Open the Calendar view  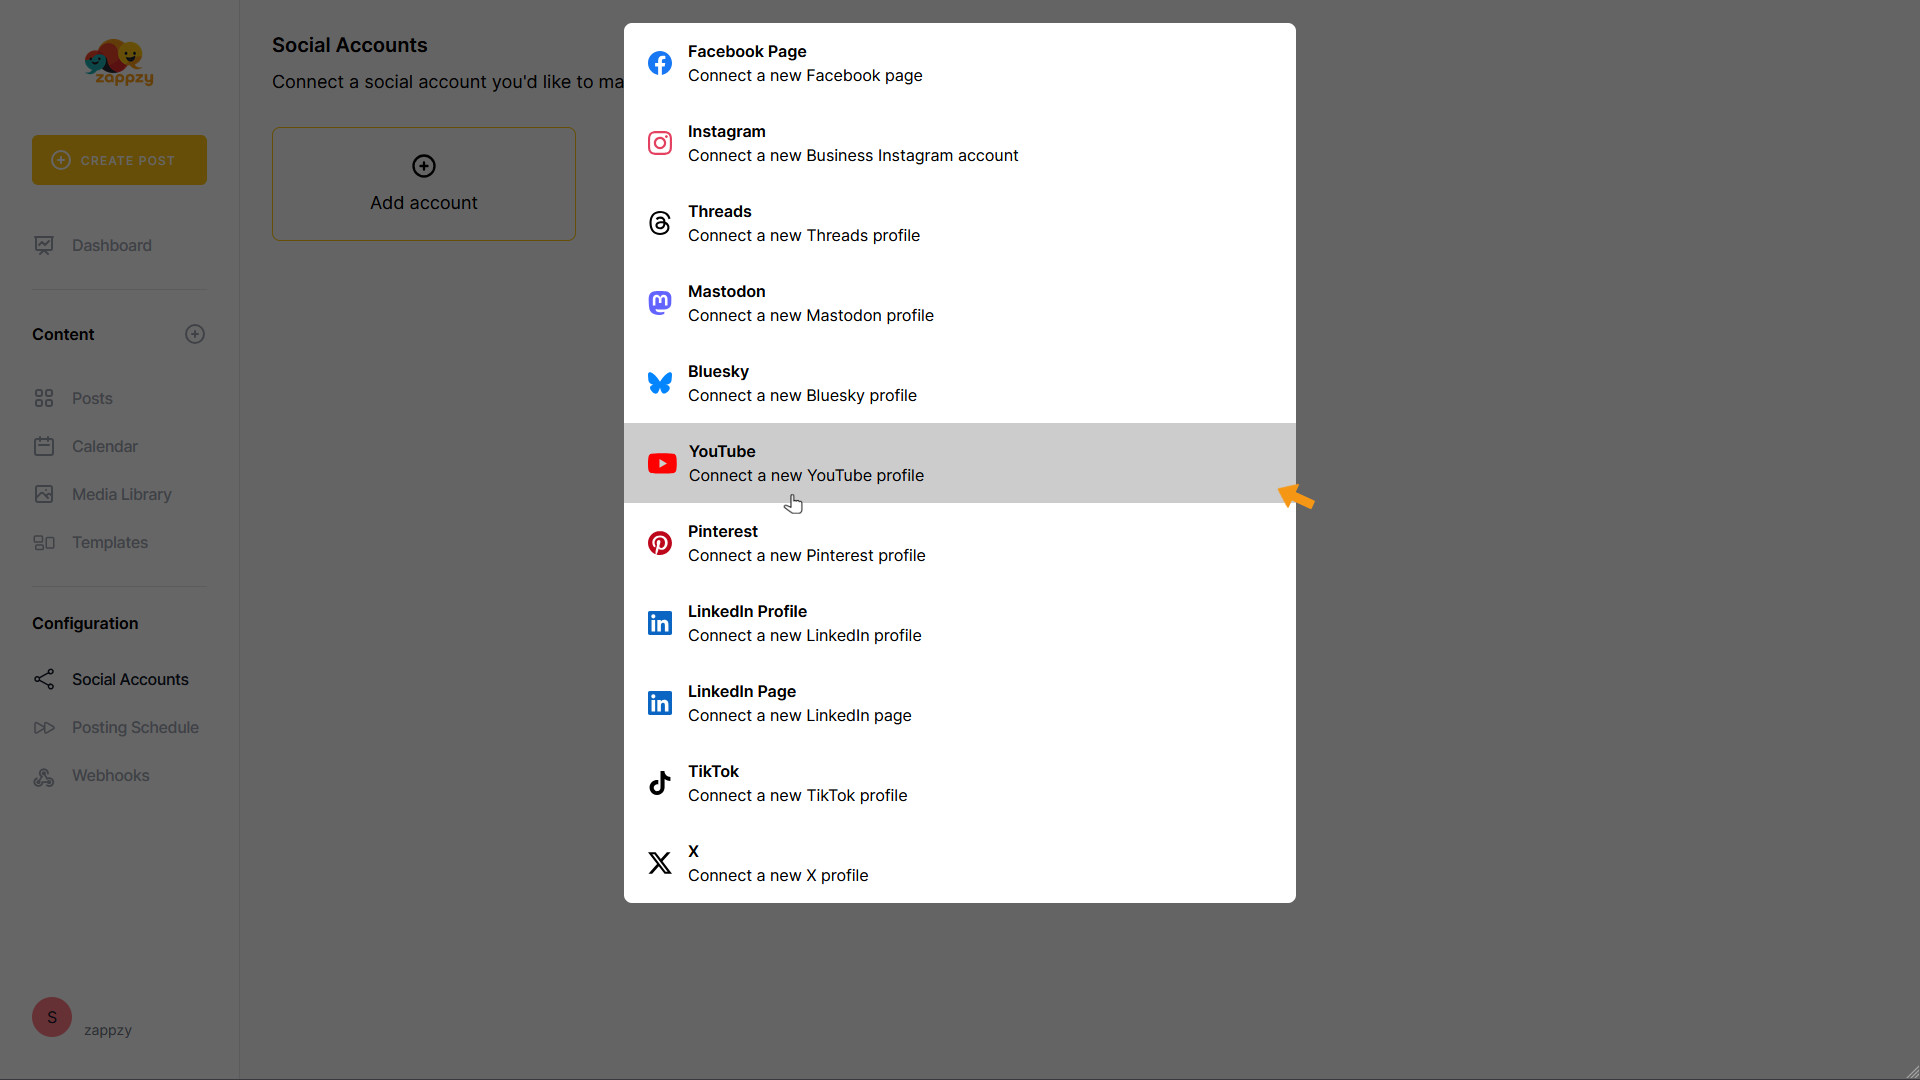(x=105, y=446)
